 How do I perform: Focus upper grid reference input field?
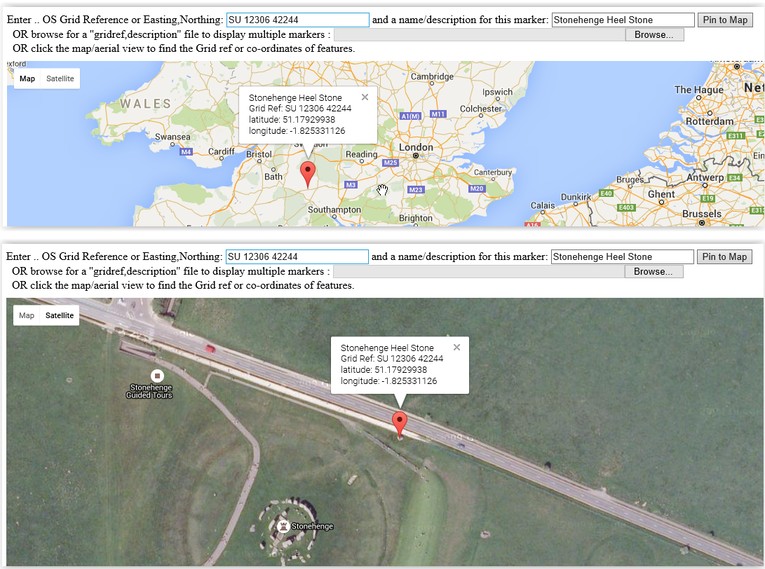pos(298,20)
